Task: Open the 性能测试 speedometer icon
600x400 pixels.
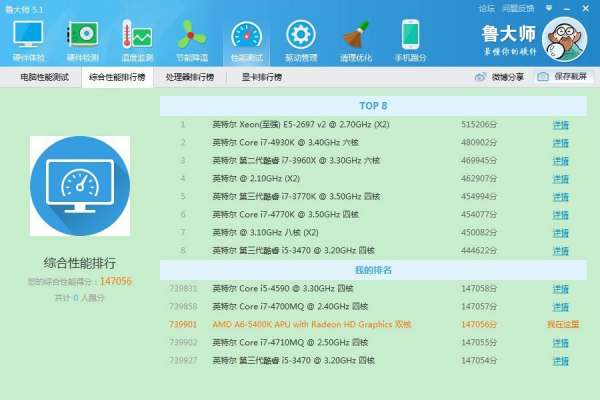Action: click(x=247, y=35)
